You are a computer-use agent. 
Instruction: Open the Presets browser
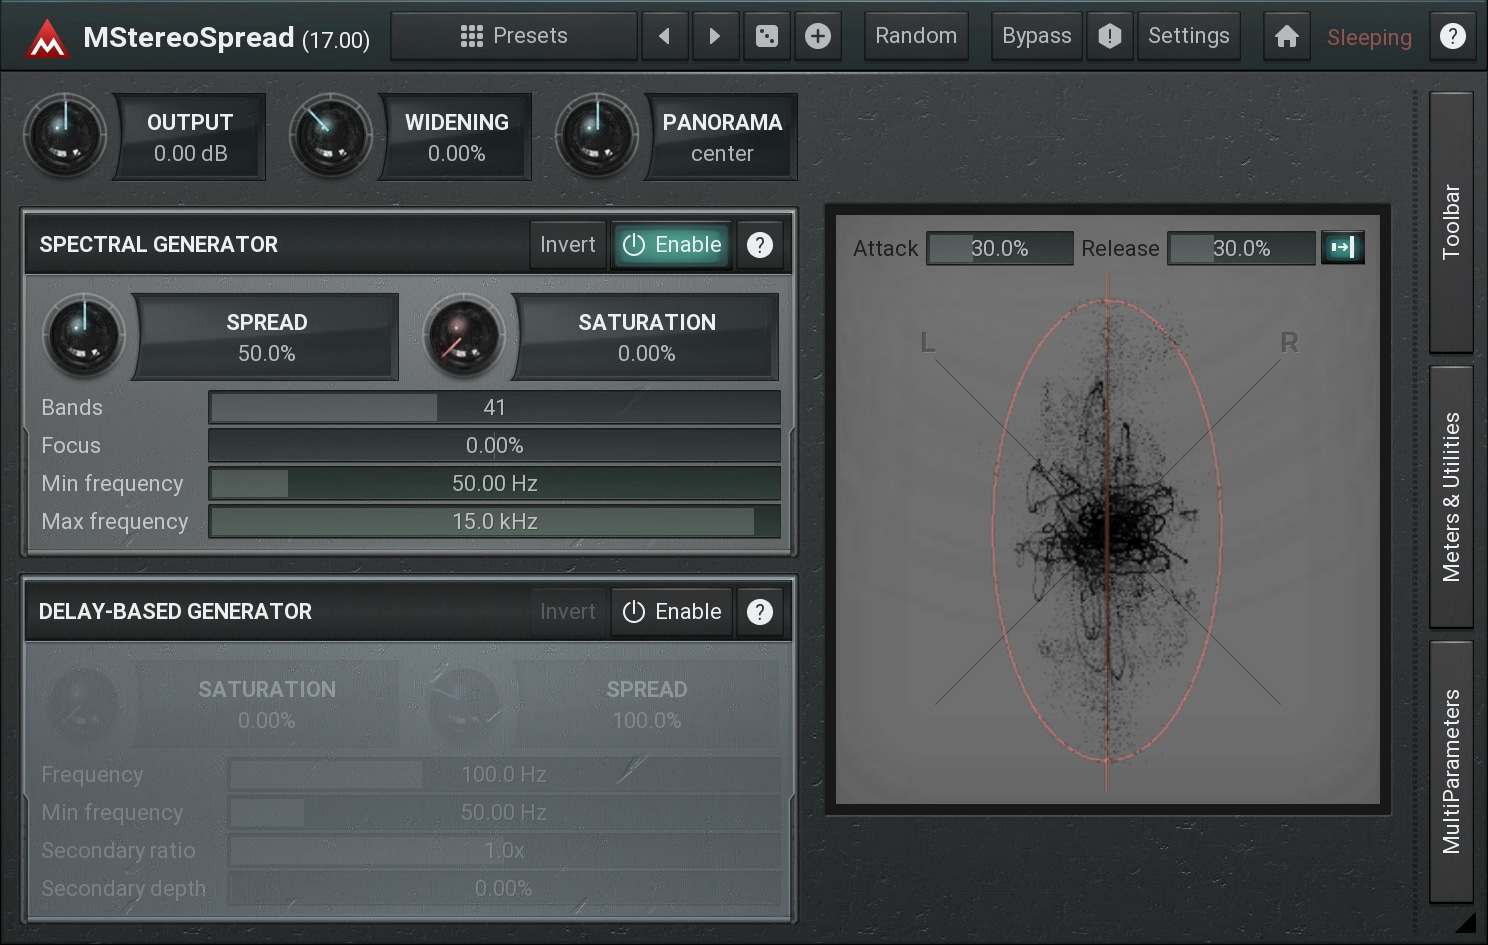tap(514, 37)
